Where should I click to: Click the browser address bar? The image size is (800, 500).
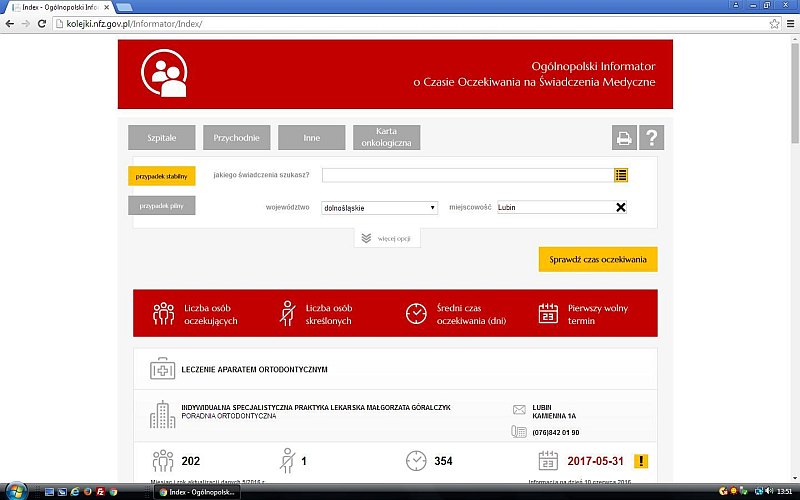click(x=400, y=23)
